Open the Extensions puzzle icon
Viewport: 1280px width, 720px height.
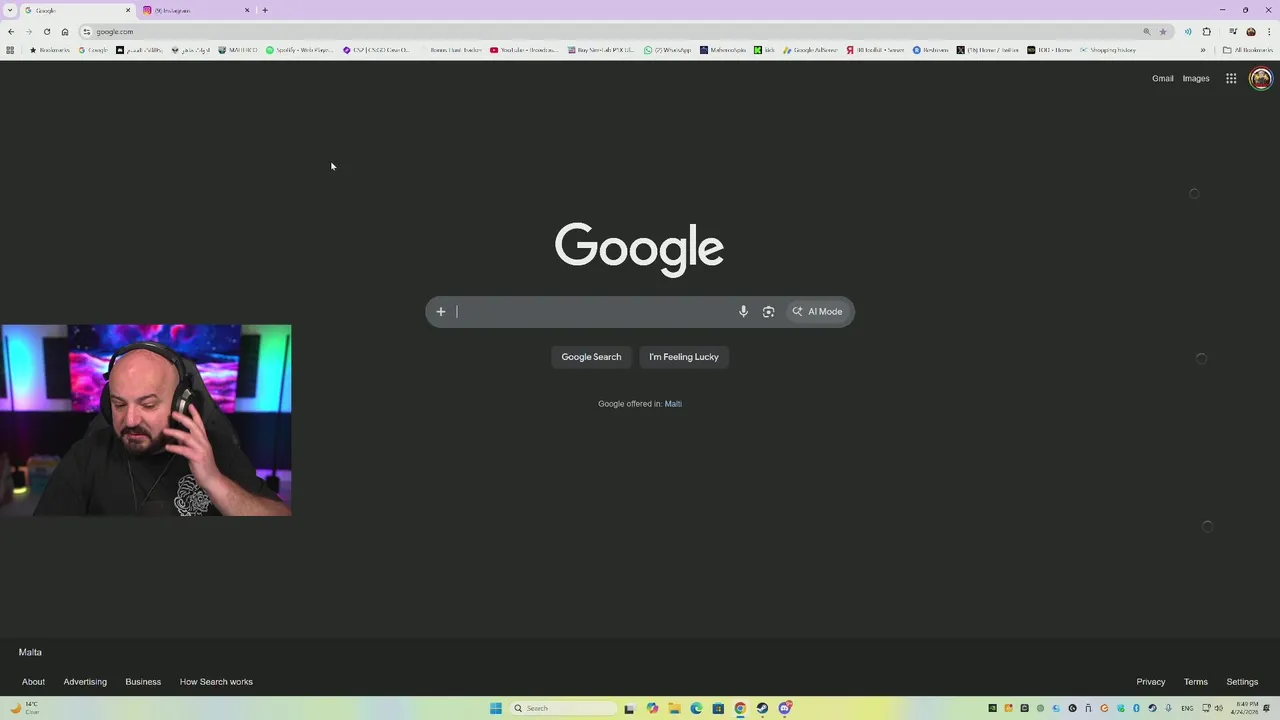[x=1207, y=31]
